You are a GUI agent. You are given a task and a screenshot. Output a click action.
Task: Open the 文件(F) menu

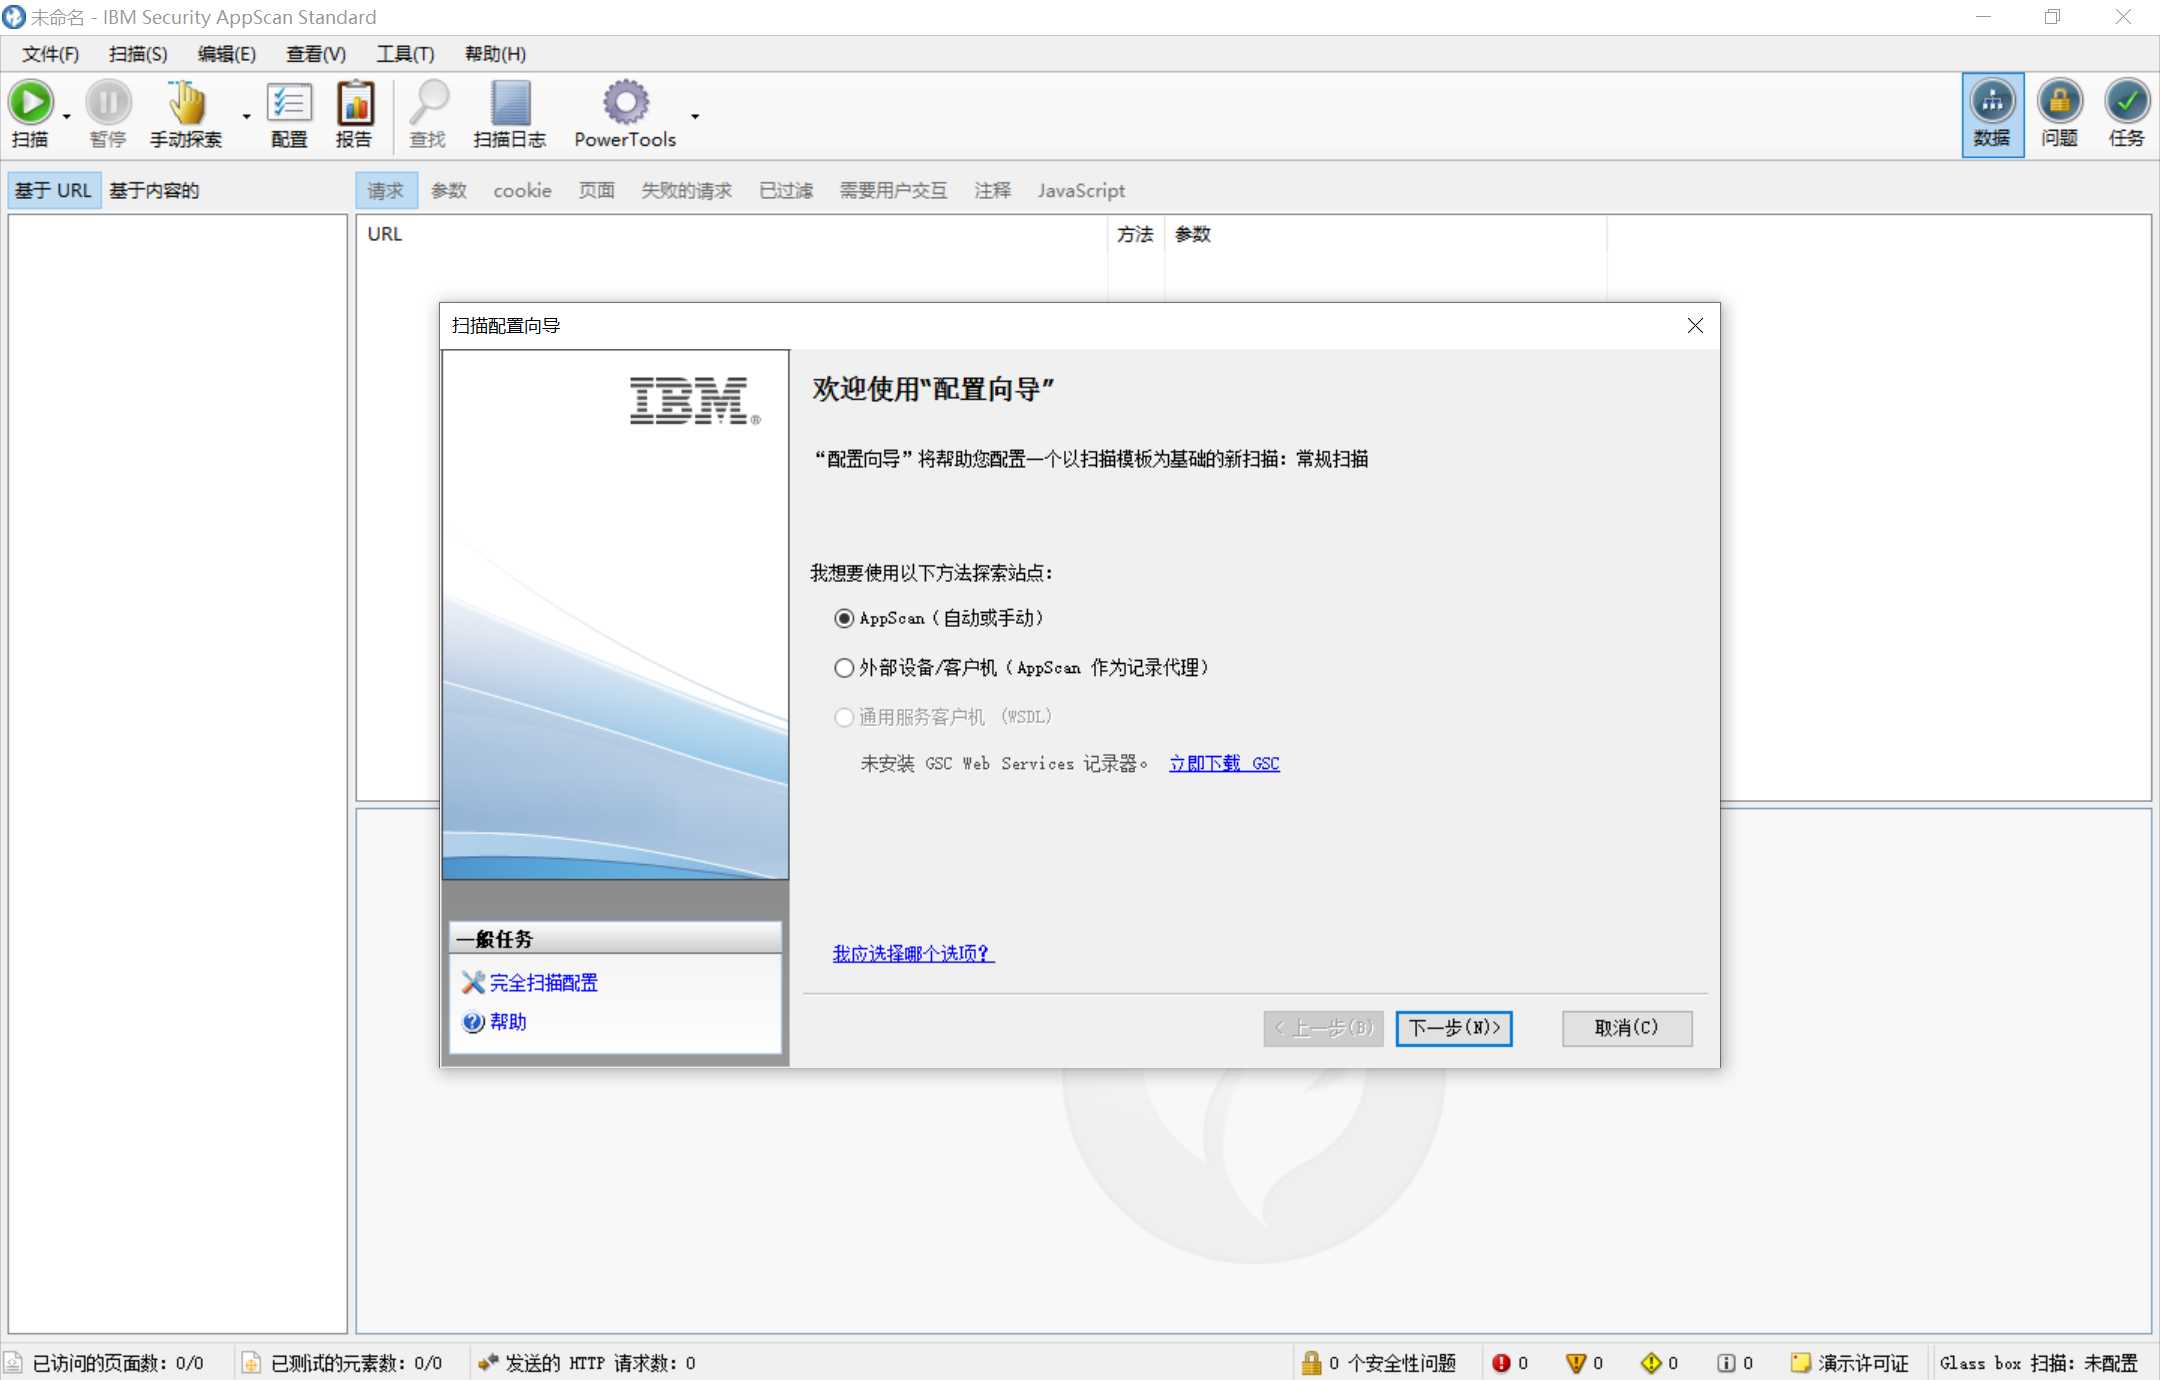coord(51,54)
